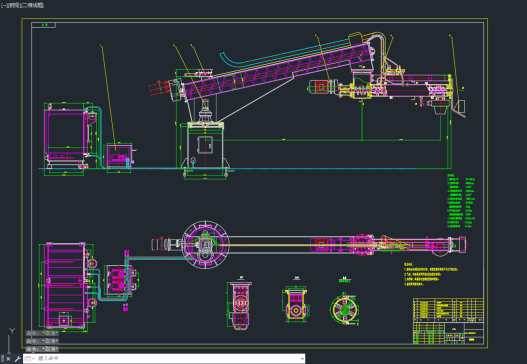The width and height of the screenshot is (527, 364).
Task: Expand command history with the arrow at right end
Action: [302, 359]
